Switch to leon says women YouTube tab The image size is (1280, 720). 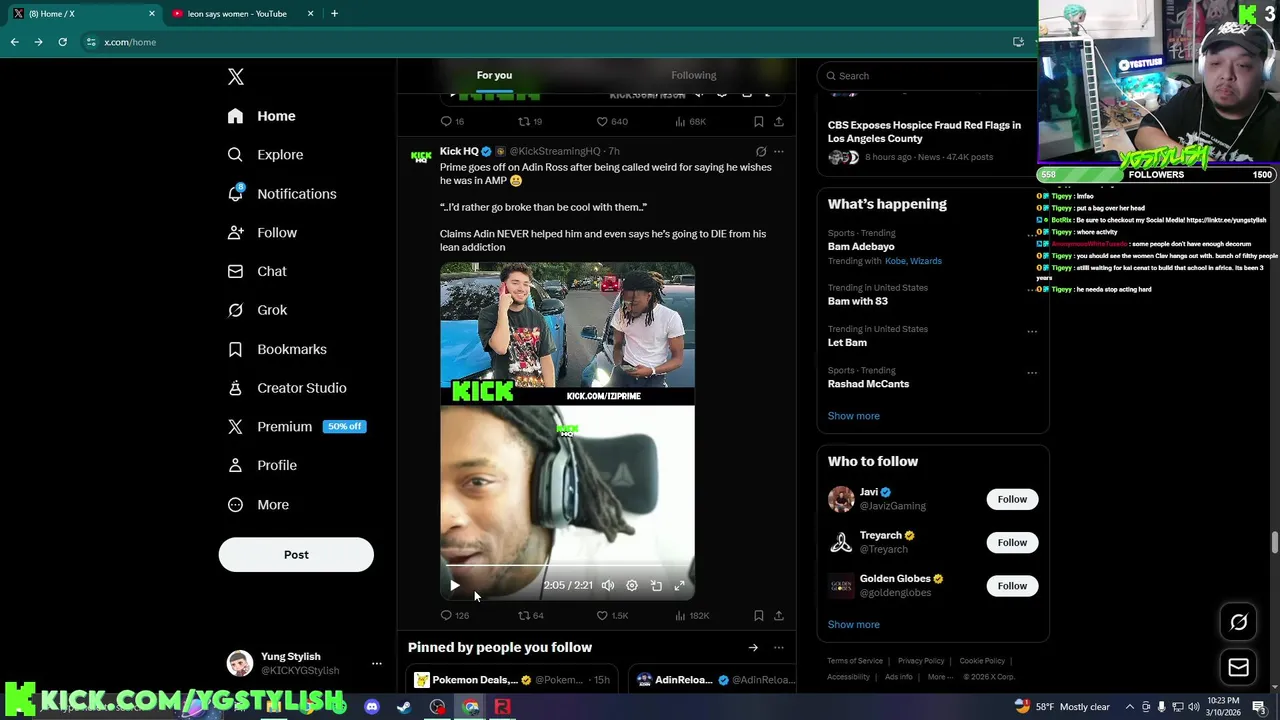click(x=238, y=14)
